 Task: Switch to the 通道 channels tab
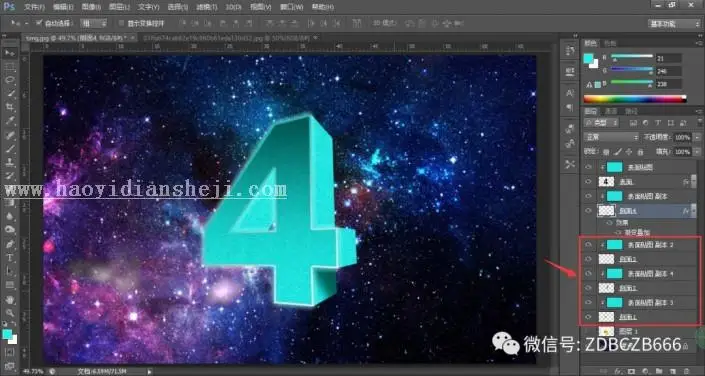pos(611,111)
